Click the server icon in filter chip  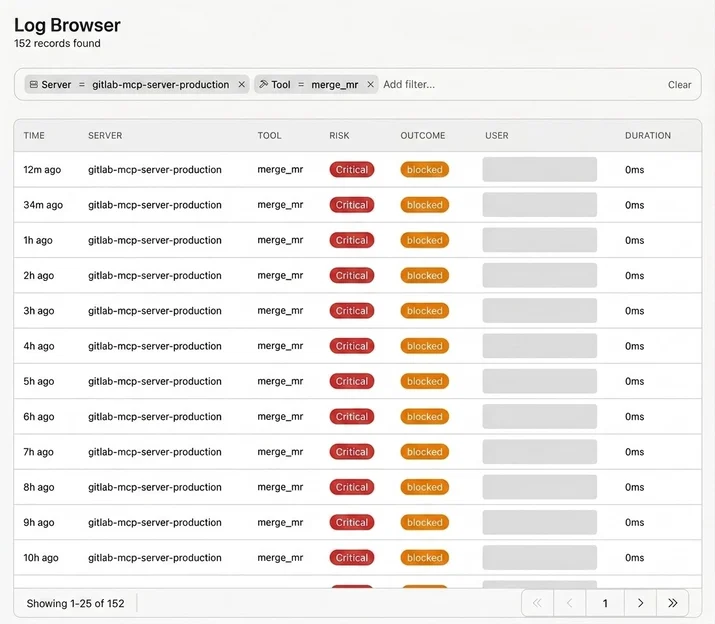[33, 84]
